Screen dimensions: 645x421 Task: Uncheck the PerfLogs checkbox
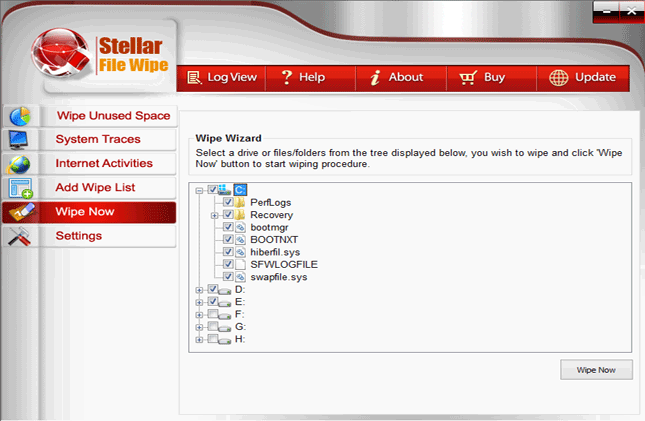228,202
